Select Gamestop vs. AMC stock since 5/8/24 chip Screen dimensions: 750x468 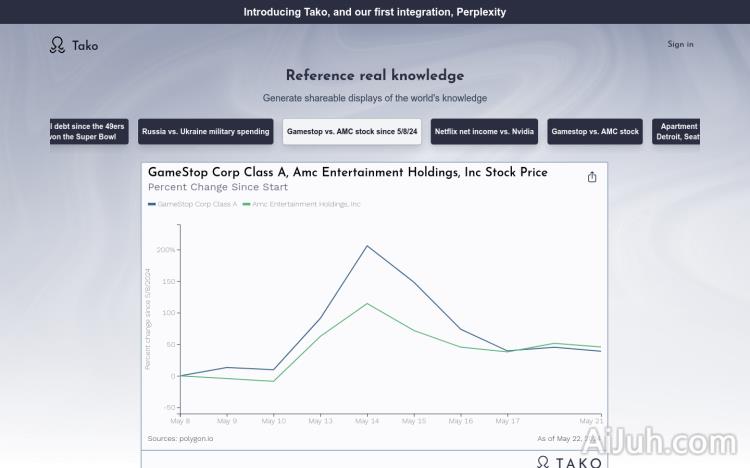coord(351,132)
